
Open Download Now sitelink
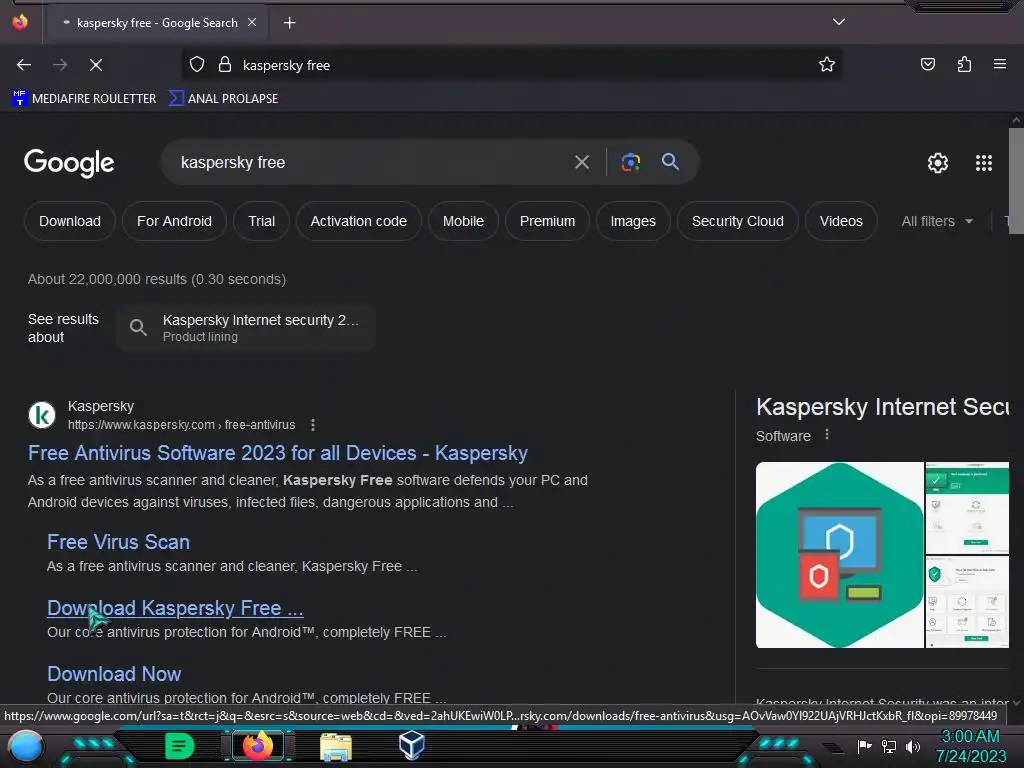click(114, 674)
